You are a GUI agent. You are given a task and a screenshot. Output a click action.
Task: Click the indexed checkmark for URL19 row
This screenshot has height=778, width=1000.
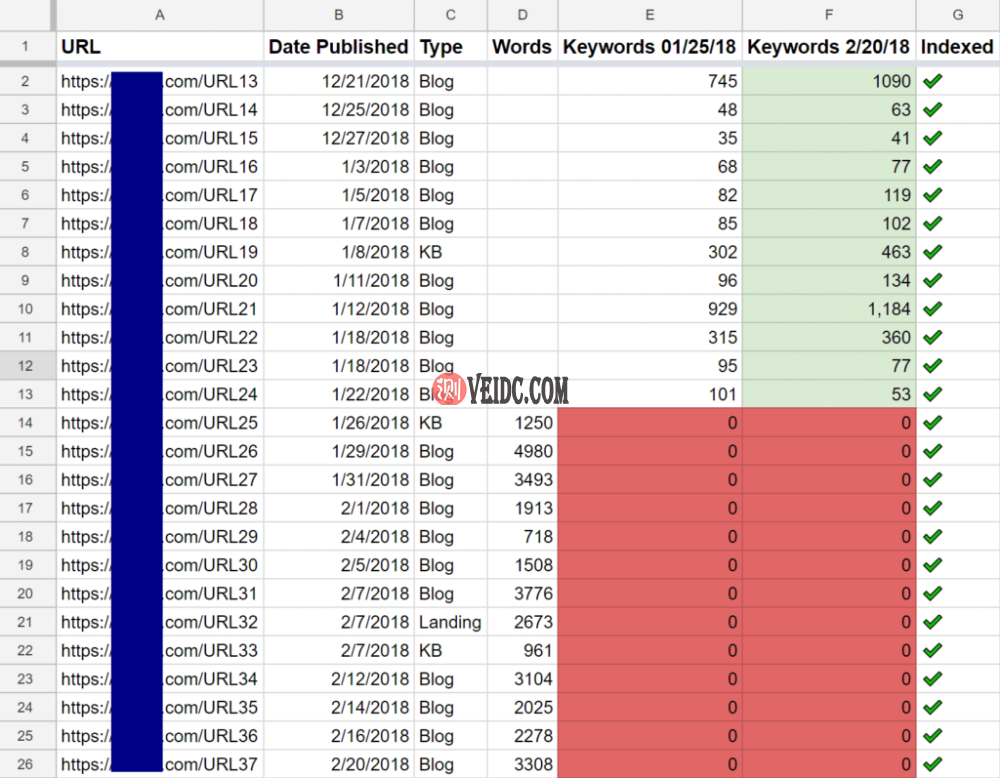pyautogui.click(x=932, y=252)
